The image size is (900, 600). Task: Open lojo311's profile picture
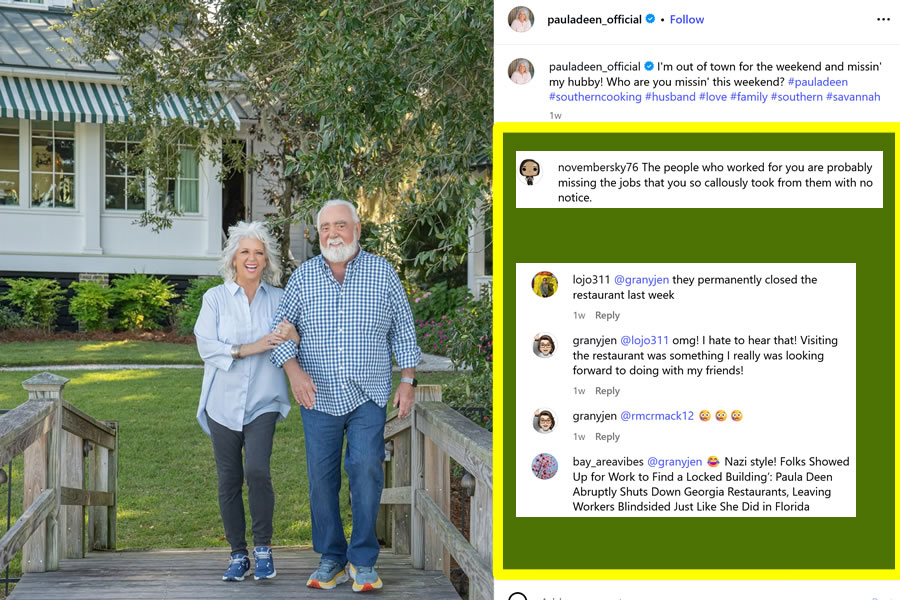[545, 284]
